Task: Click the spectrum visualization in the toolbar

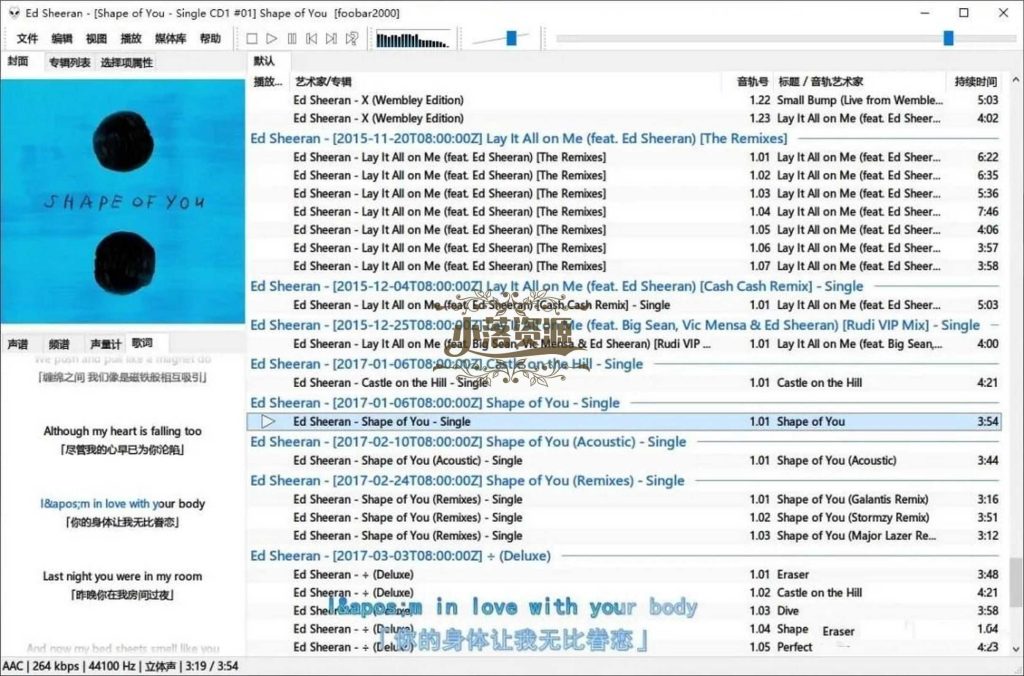Action: pyautogui.click(x=413, y=40)
